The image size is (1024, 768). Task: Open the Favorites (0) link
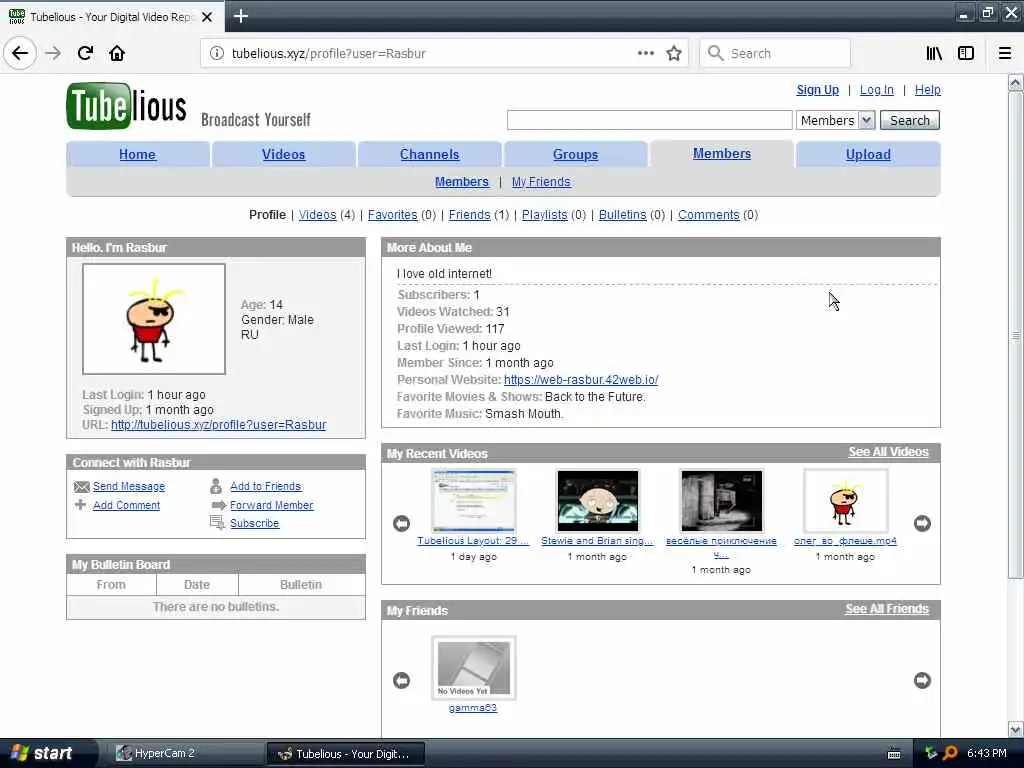click(x=392, y=215)
